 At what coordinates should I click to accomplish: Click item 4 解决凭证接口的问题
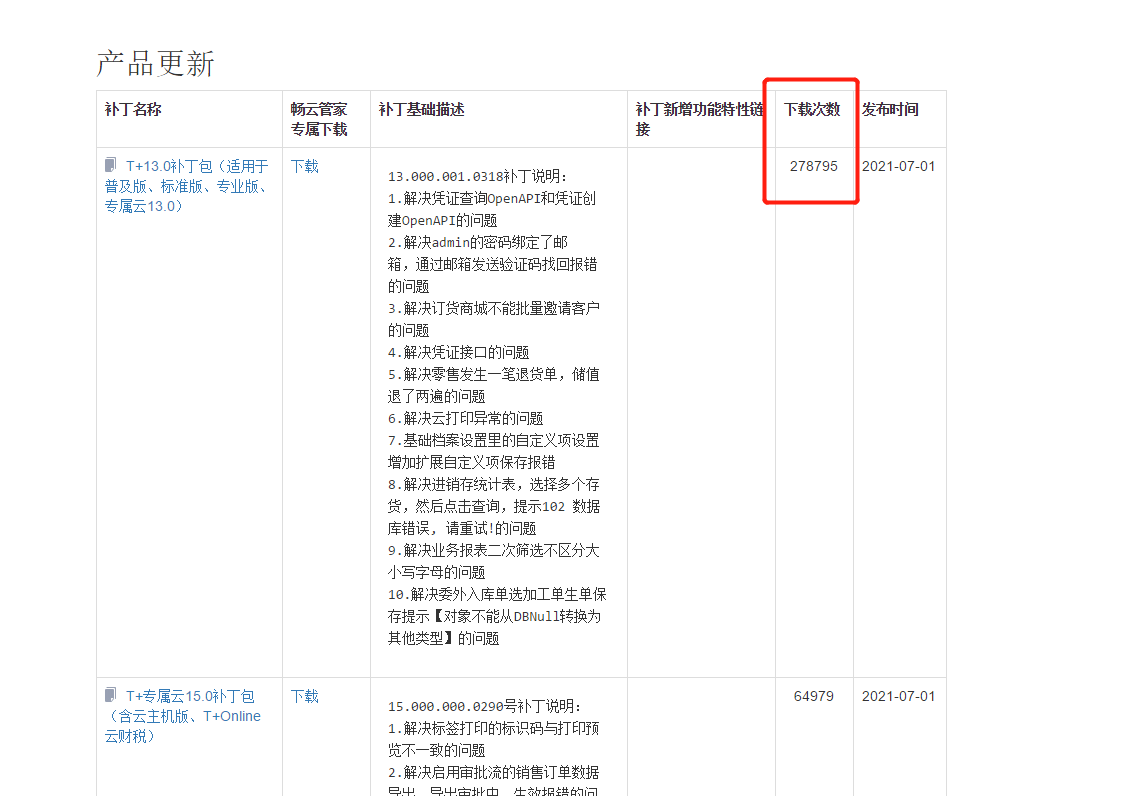(x=458, y=352)
